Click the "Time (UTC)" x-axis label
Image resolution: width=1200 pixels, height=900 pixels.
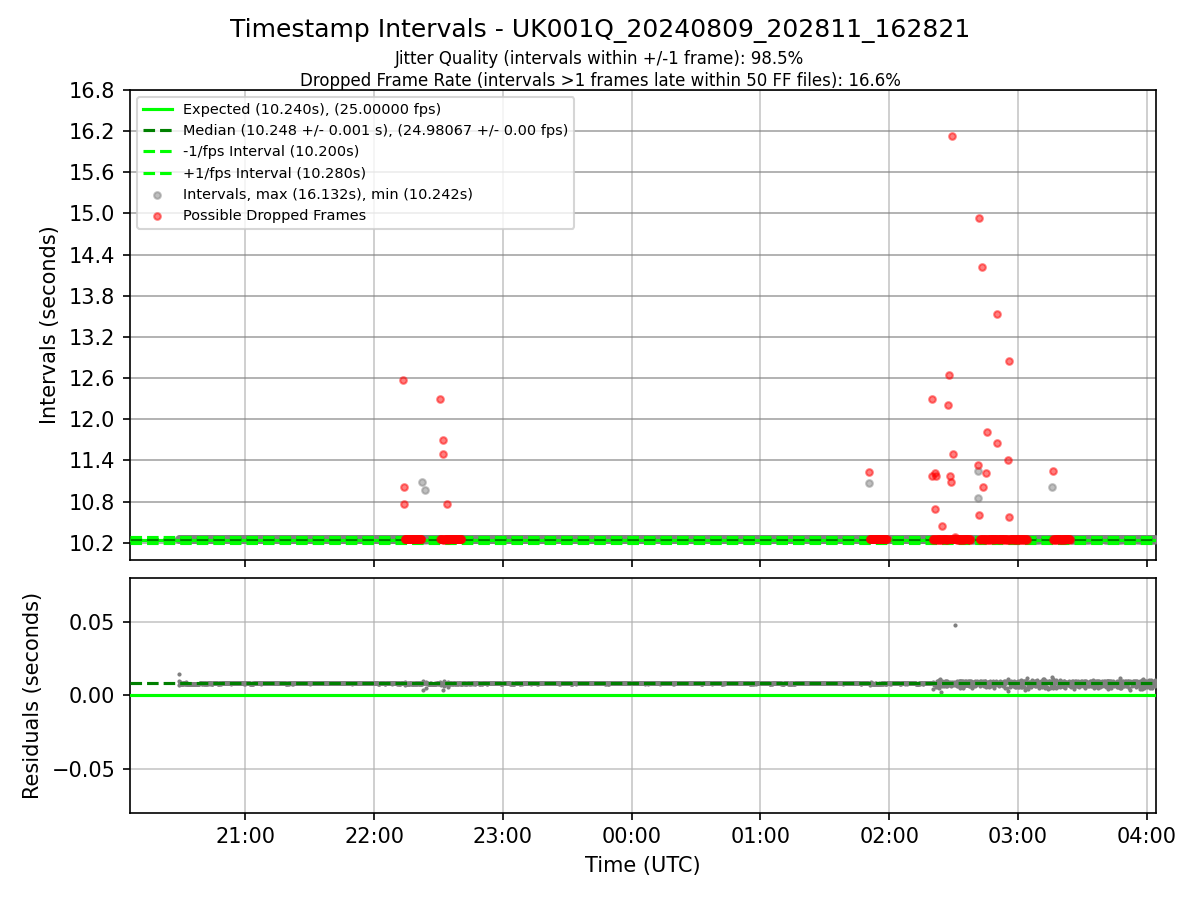[642, 865]
